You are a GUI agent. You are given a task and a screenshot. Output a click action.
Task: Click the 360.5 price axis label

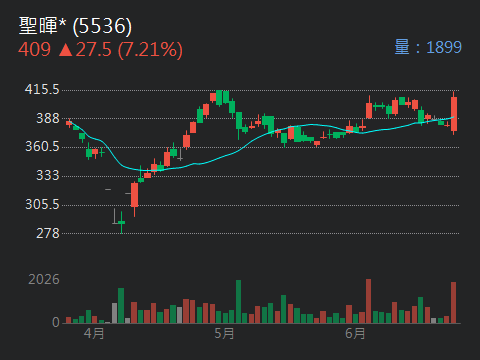click(x=42, y=147)
